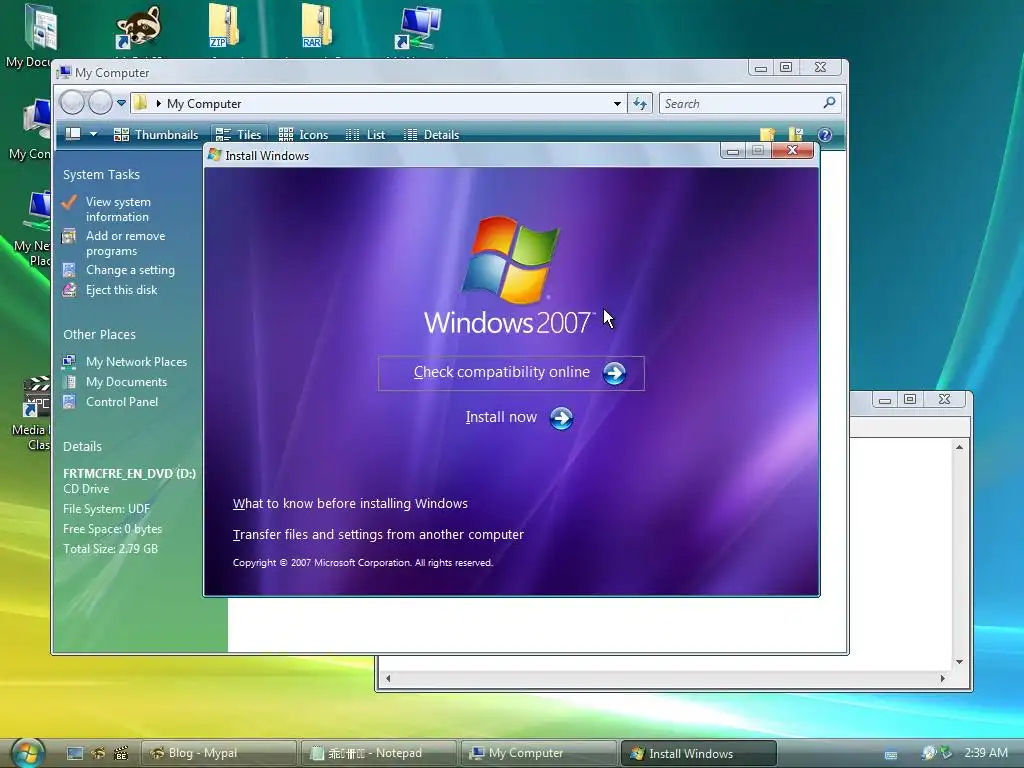Viewport: 1024px width, 768px height.
Task: Click Change a setting task
Action: [130, 270]
